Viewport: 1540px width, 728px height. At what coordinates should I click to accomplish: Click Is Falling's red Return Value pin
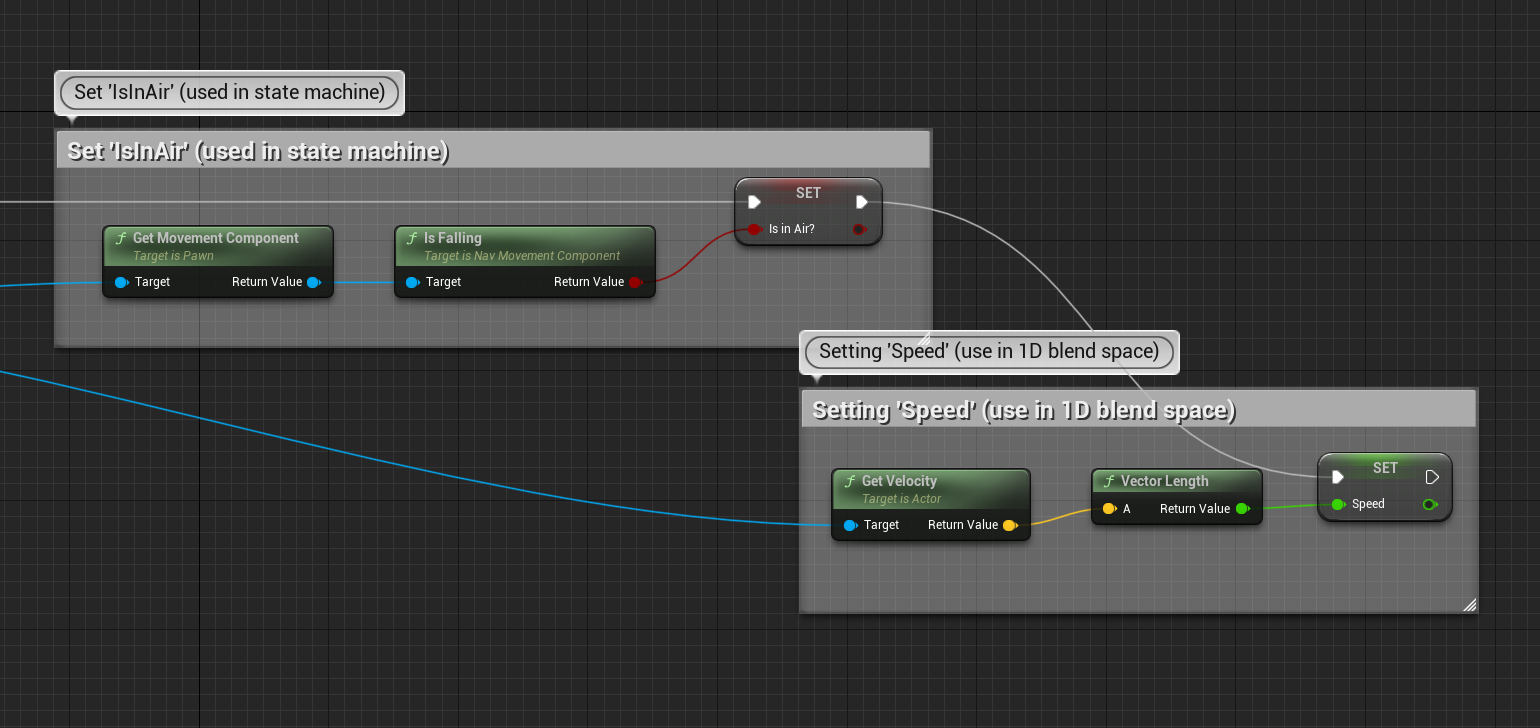coord(635,282)
